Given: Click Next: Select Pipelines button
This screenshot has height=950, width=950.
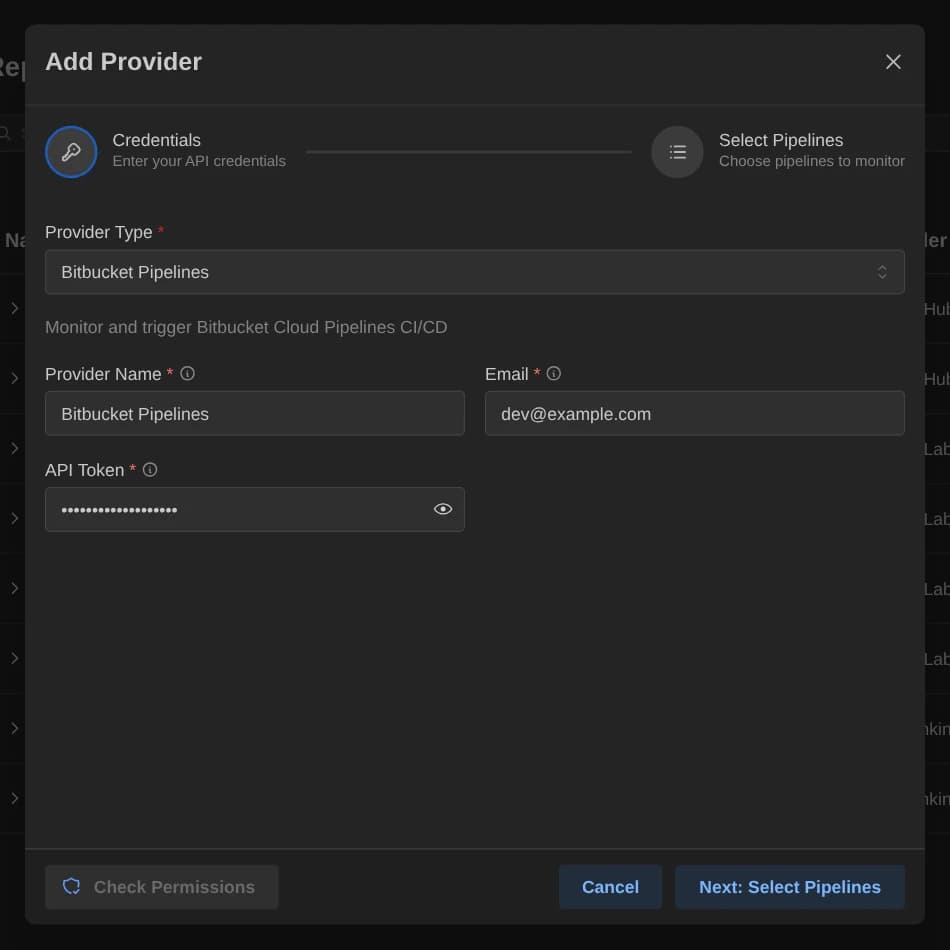Looking at the screenshot, I should (x=789, y=887).
